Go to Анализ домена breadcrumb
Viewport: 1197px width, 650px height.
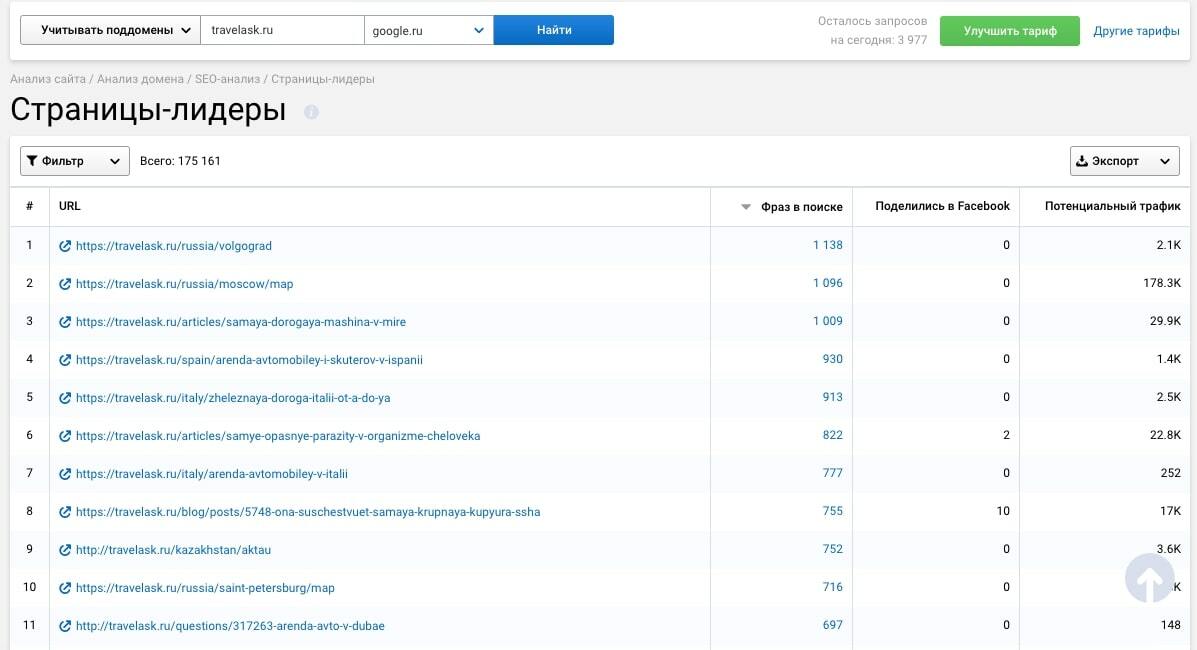coord(140,79)
